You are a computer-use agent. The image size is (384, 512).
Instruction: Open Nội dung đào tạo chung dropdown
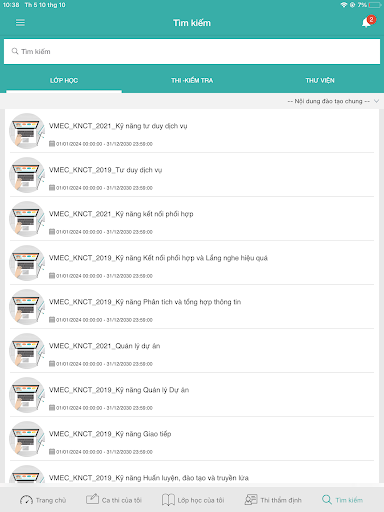point(329,101)
